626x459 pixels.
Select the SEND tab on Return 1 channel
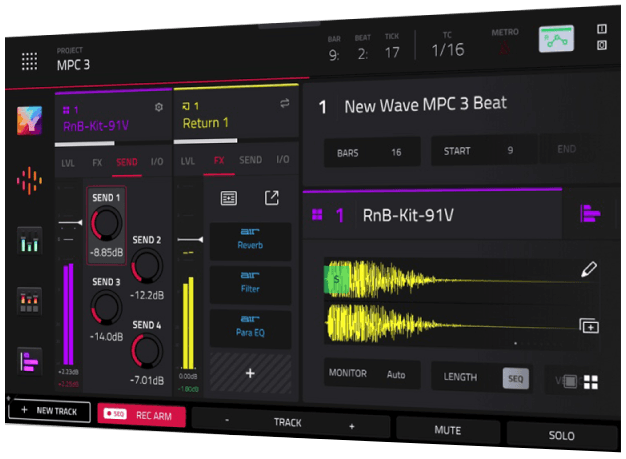coord(250,160)
